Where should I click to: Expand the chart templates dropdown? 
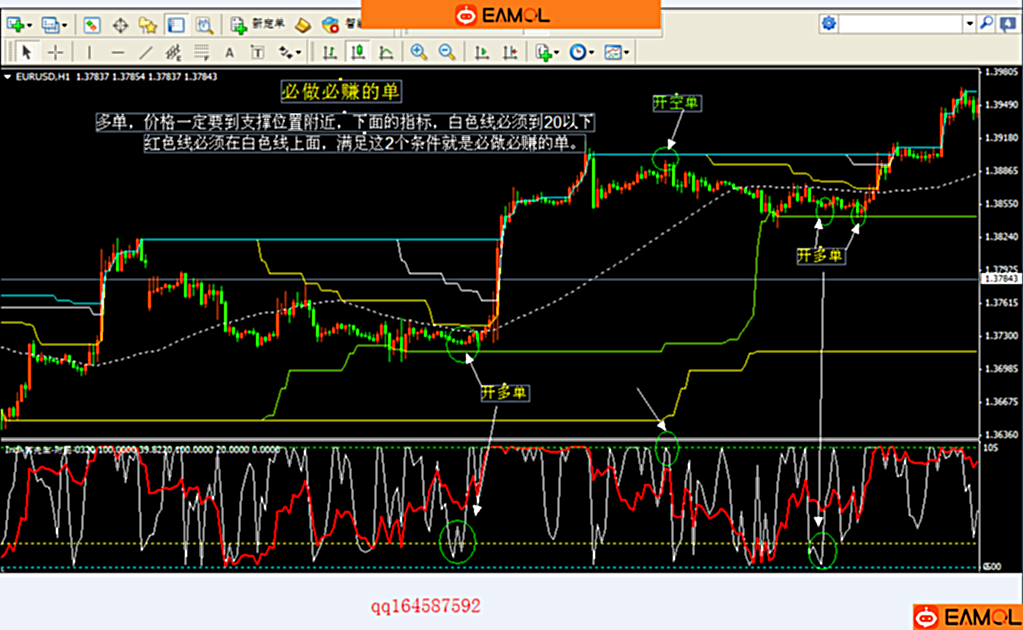pos(627,53)
